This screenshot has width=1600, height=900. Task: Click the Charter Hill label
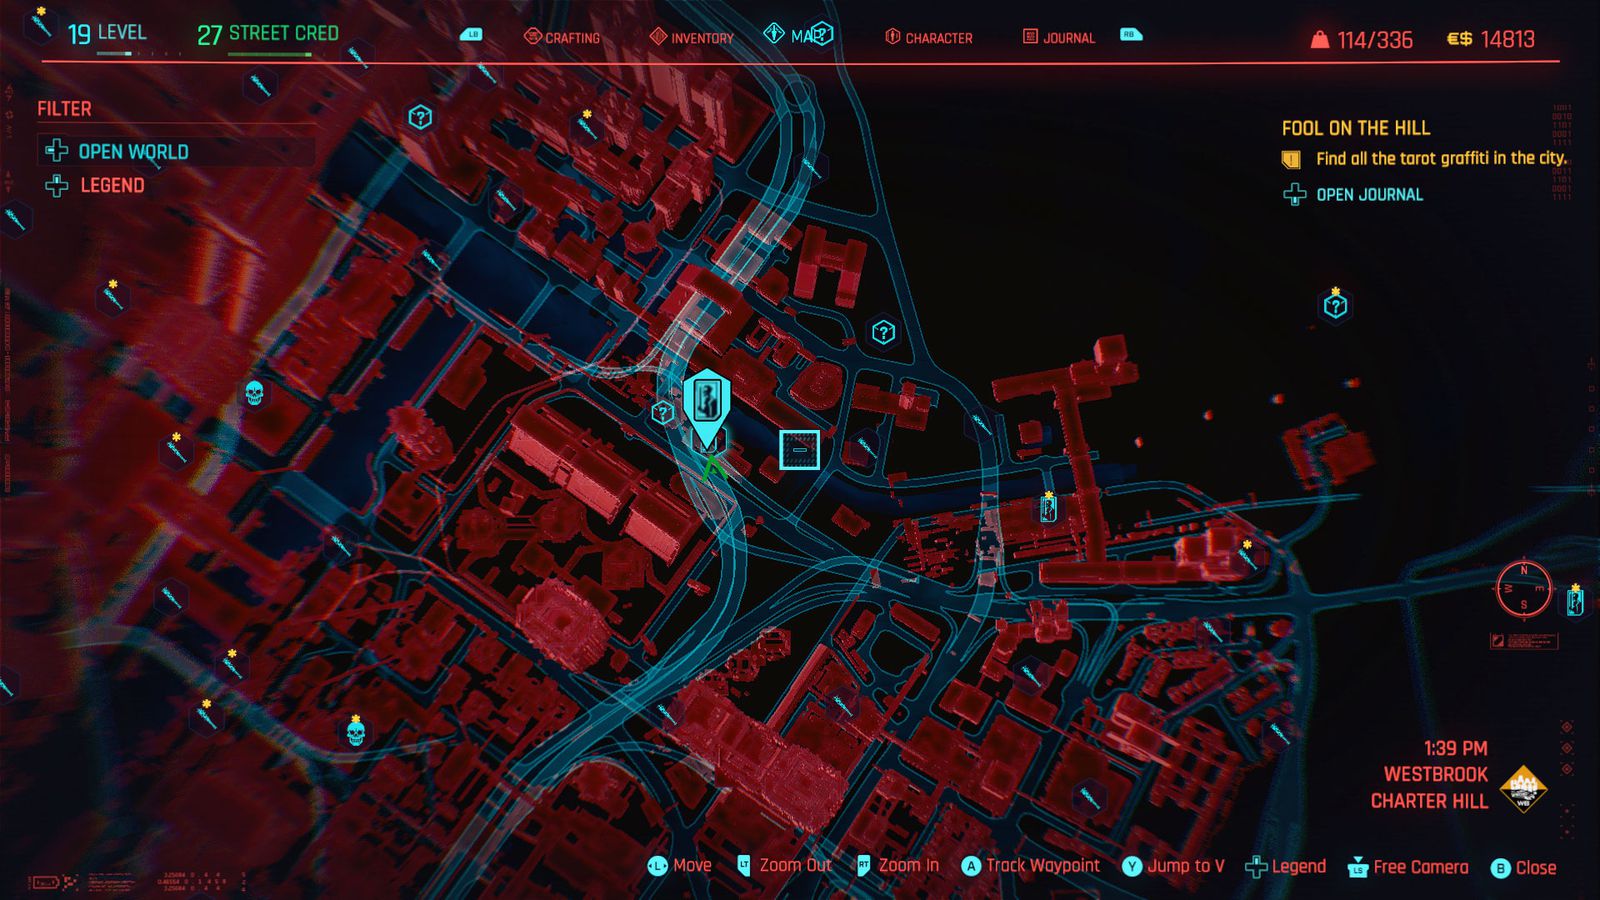click(x=1429, y=801)
